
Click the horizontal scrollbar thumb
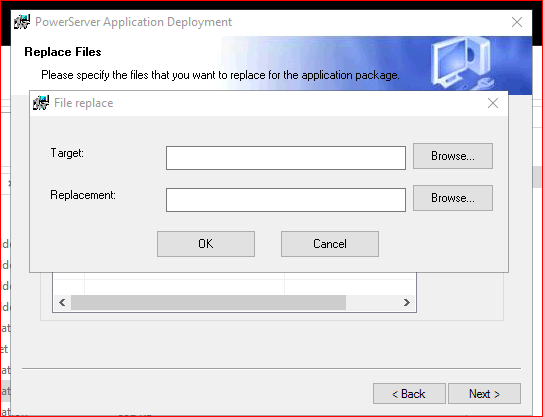click(x=208, y=302)
